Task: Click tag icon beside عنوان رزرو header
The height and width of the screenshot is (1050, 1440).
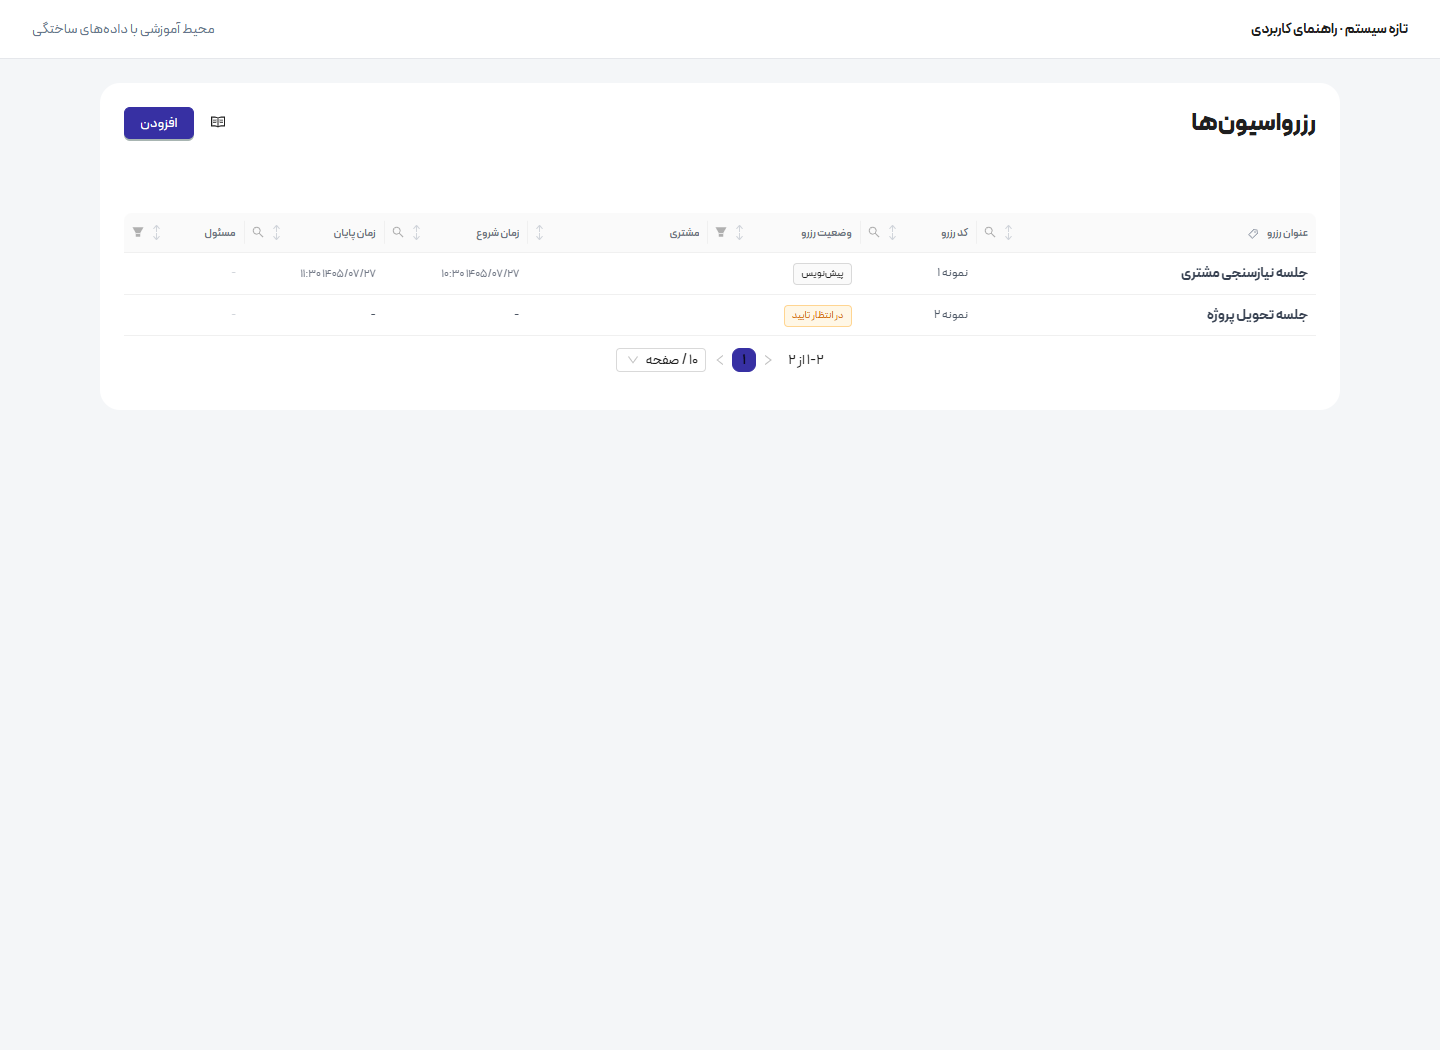Action: [x=1253, y=233]
